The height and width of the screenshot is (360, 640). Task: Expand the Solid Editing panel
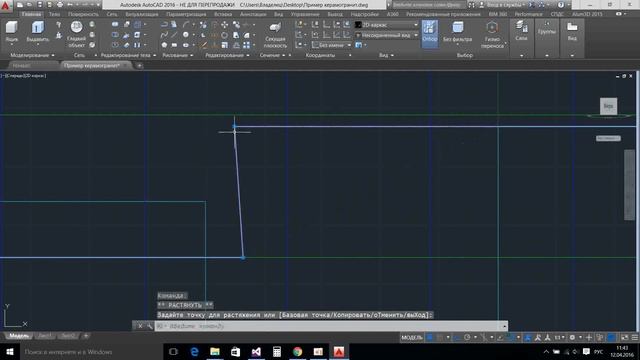pos(128,55)
